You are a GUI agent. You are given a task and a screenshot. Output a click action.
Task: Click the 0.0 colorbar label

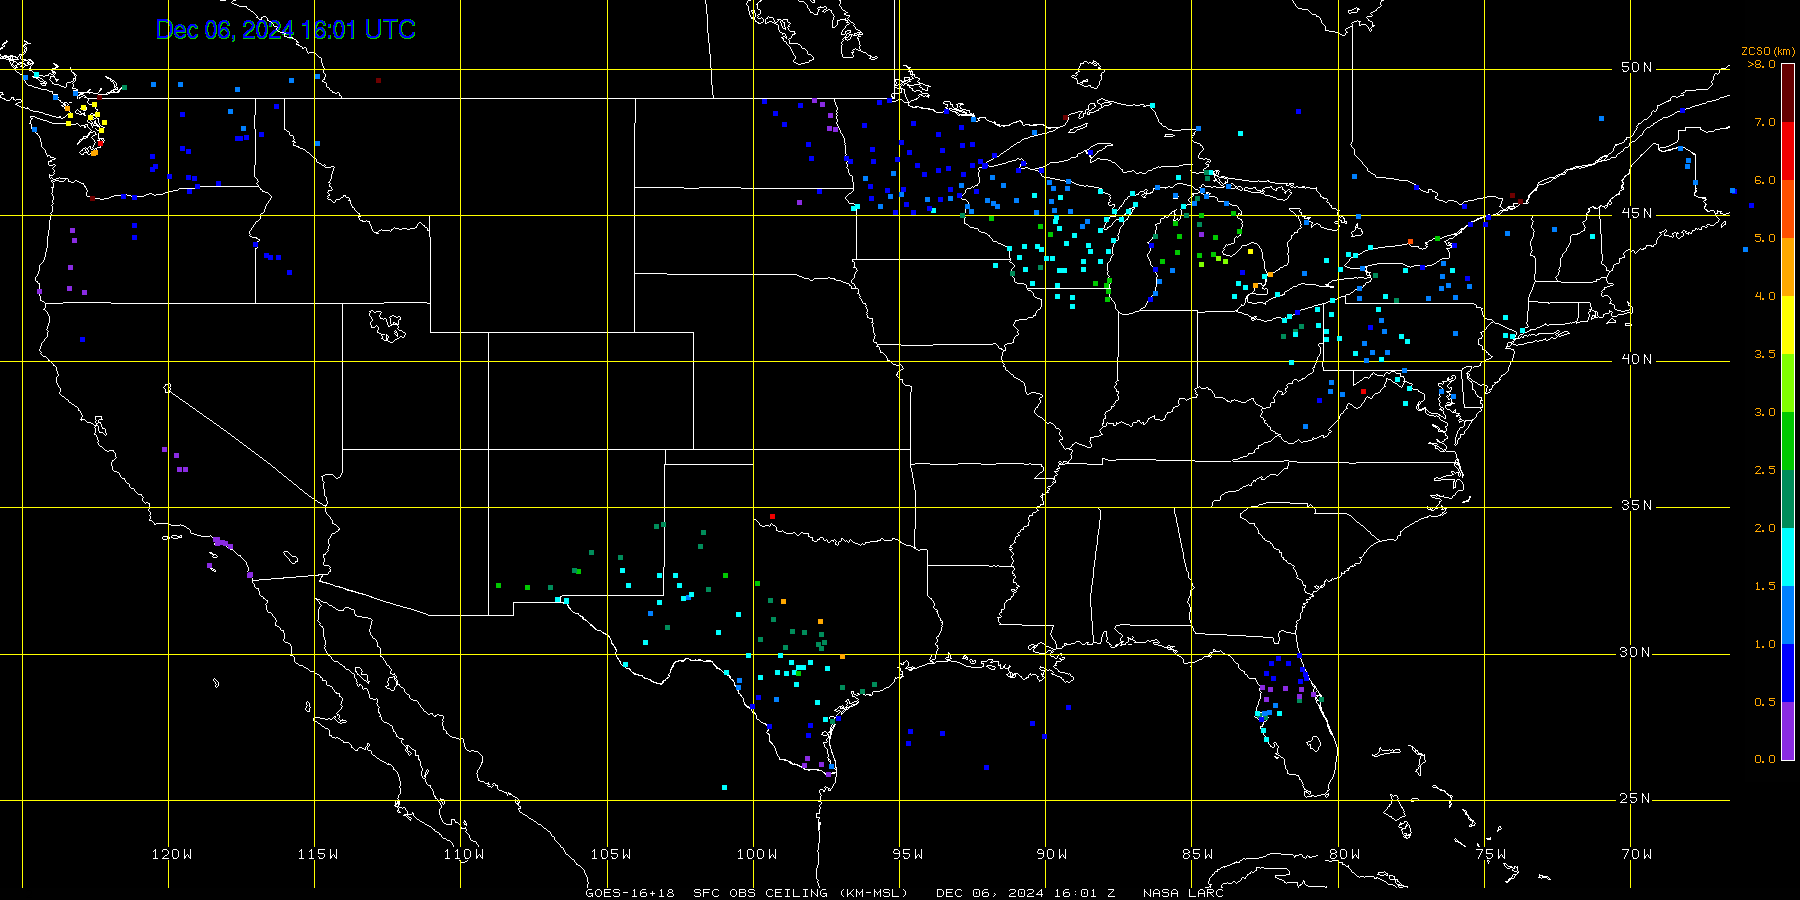tap(1765, 759)
